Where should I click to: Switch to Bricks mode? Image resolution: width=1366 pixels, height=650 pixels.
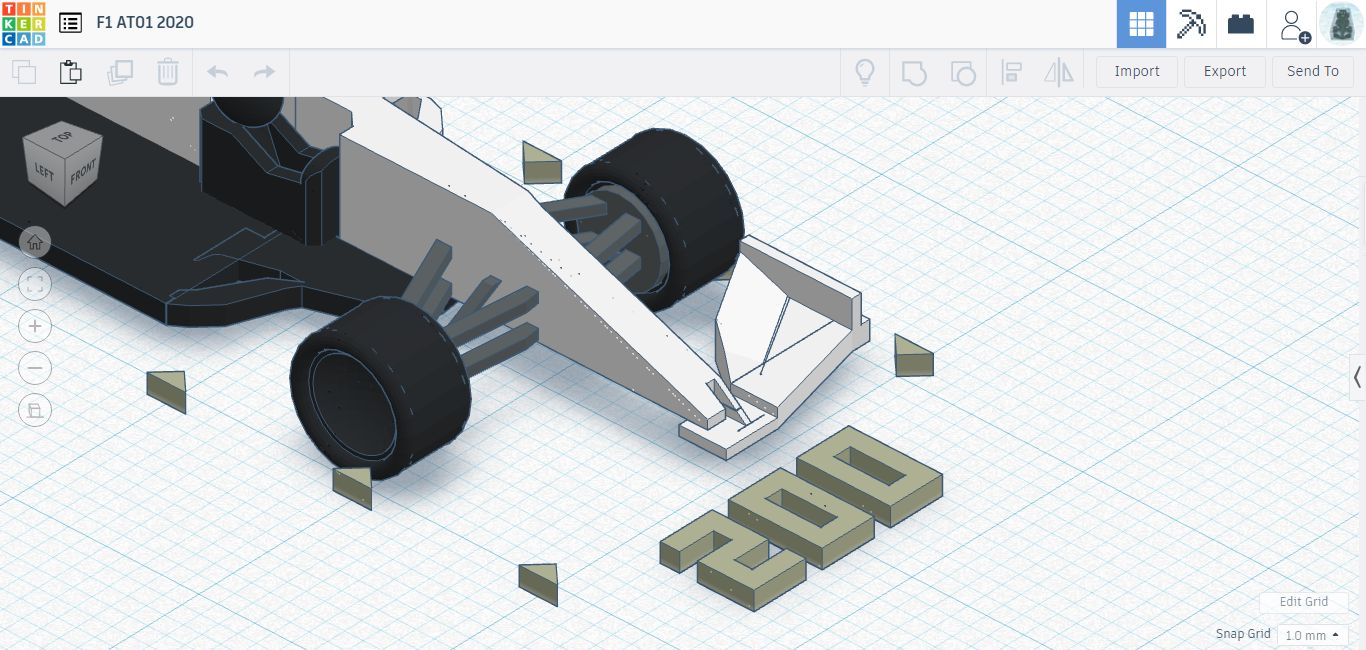pyautogui.click(x=1241, y=24)
